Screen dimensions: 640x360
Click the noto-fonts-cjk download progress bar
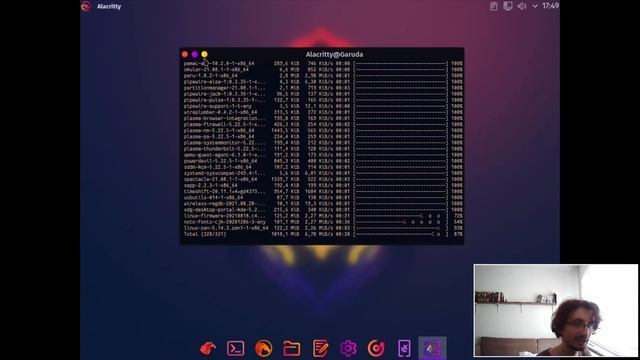(x=401, y=222)
